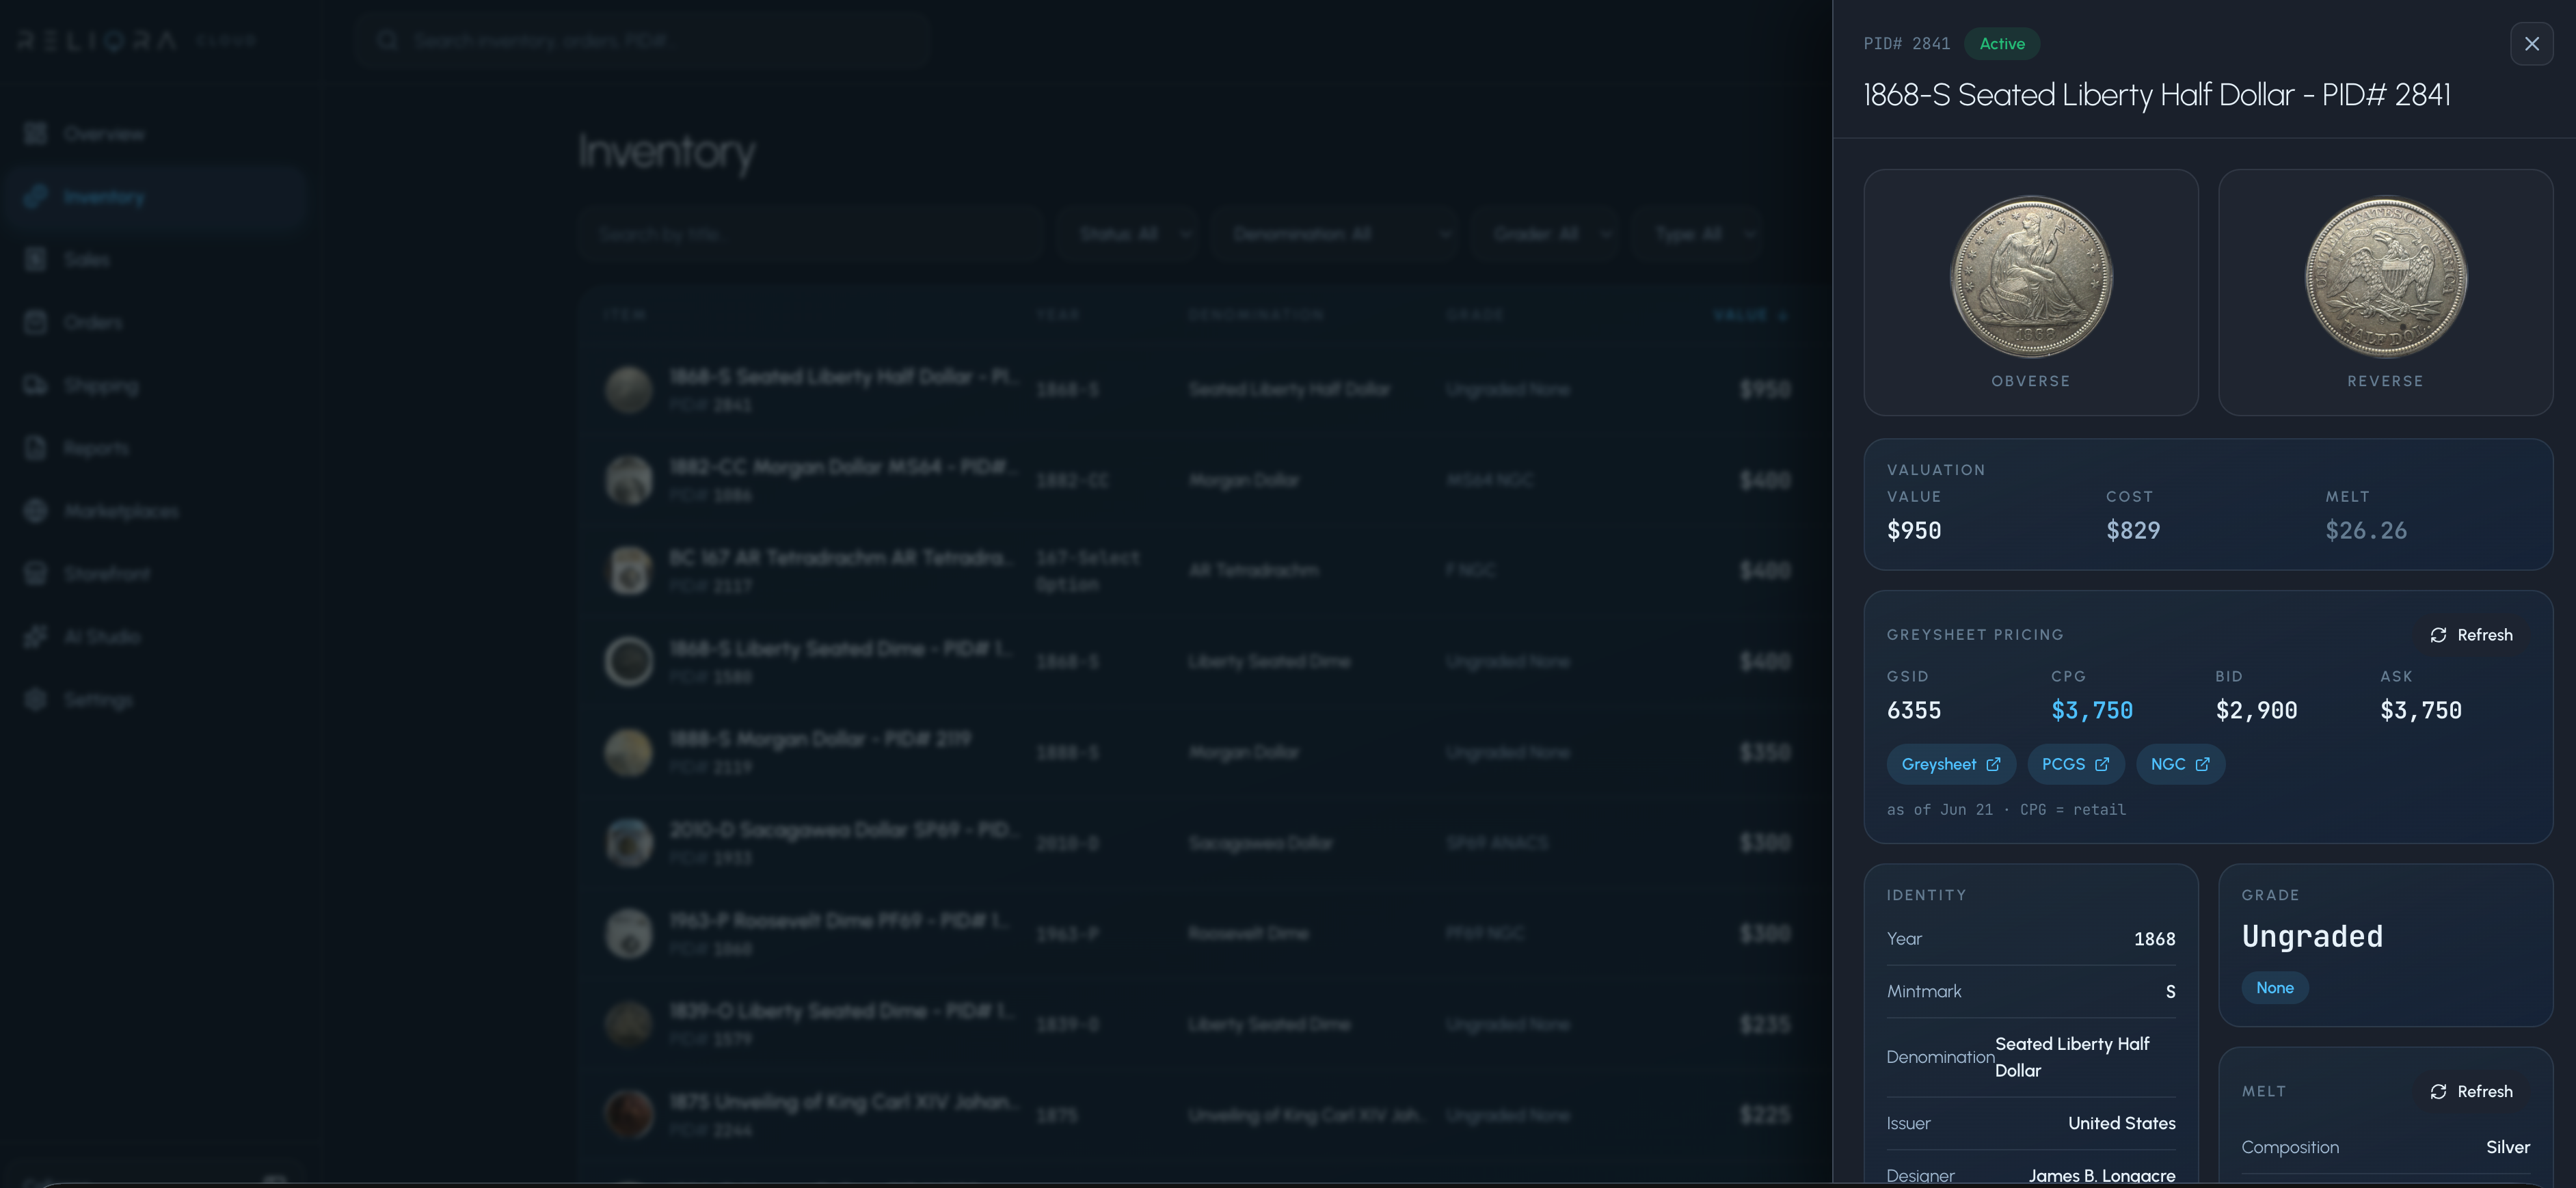Select the ASK price $3,750
2576x1188 pixels.
pyautogui.click(x=2421, y=710)
